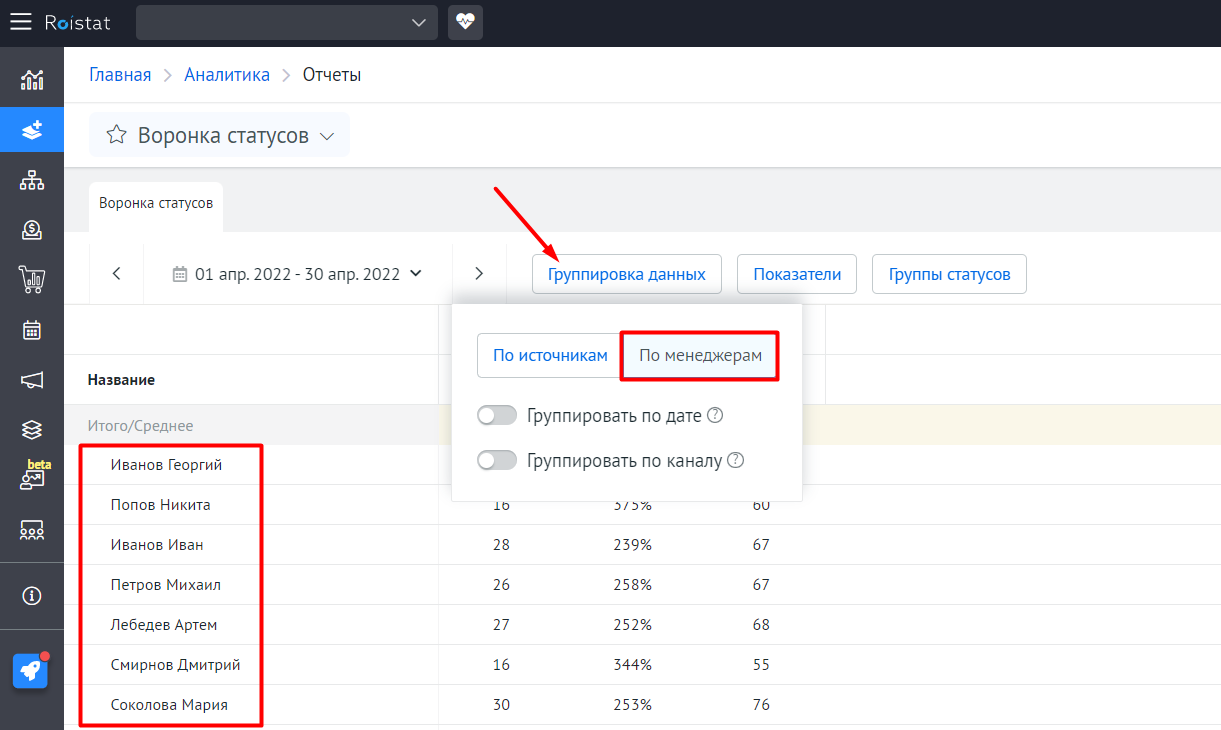This screenshot has width=1221, height=730.
Task: Select manager Лебедев Артем
Action: [164, 625]
